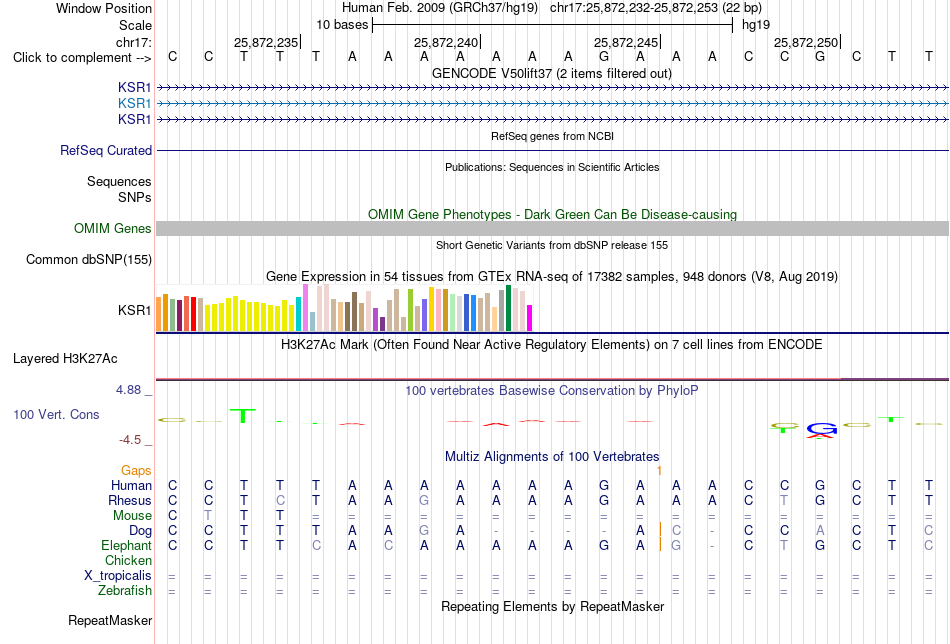Click the 25,872,250 coordinate marker
This screenshot has height=644, width=950.
tap(806, 42)
